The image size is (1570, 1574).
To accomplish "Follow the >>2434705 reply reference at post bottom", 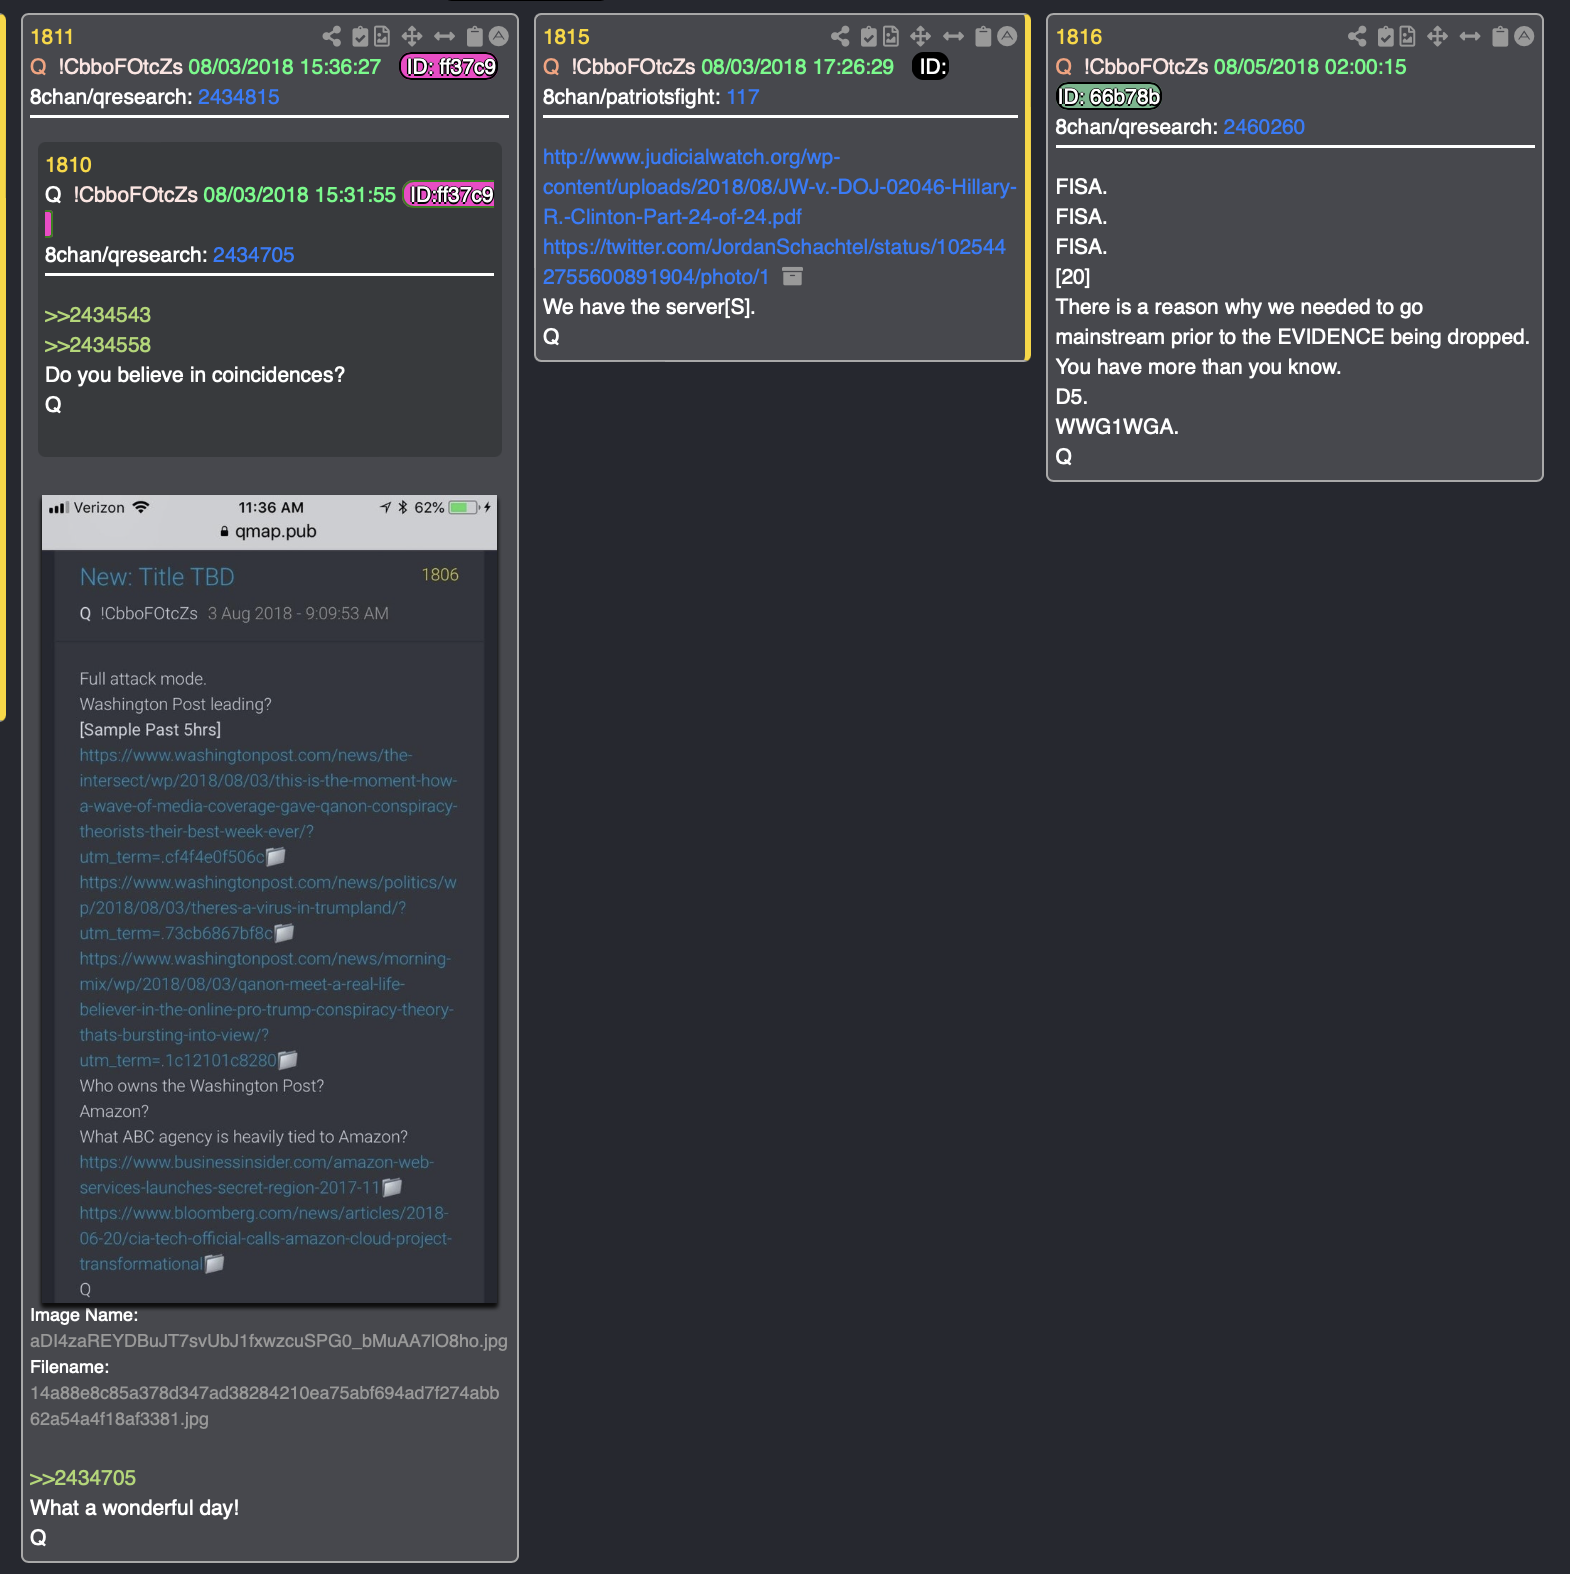I will (83, 1478).
